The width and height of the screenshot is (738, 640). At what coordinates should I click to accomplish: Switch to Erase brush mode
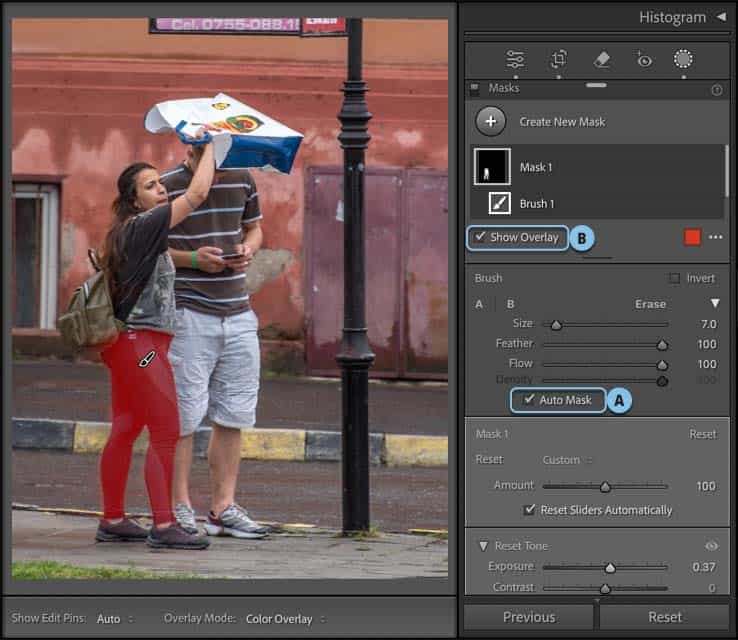(650, 304)
